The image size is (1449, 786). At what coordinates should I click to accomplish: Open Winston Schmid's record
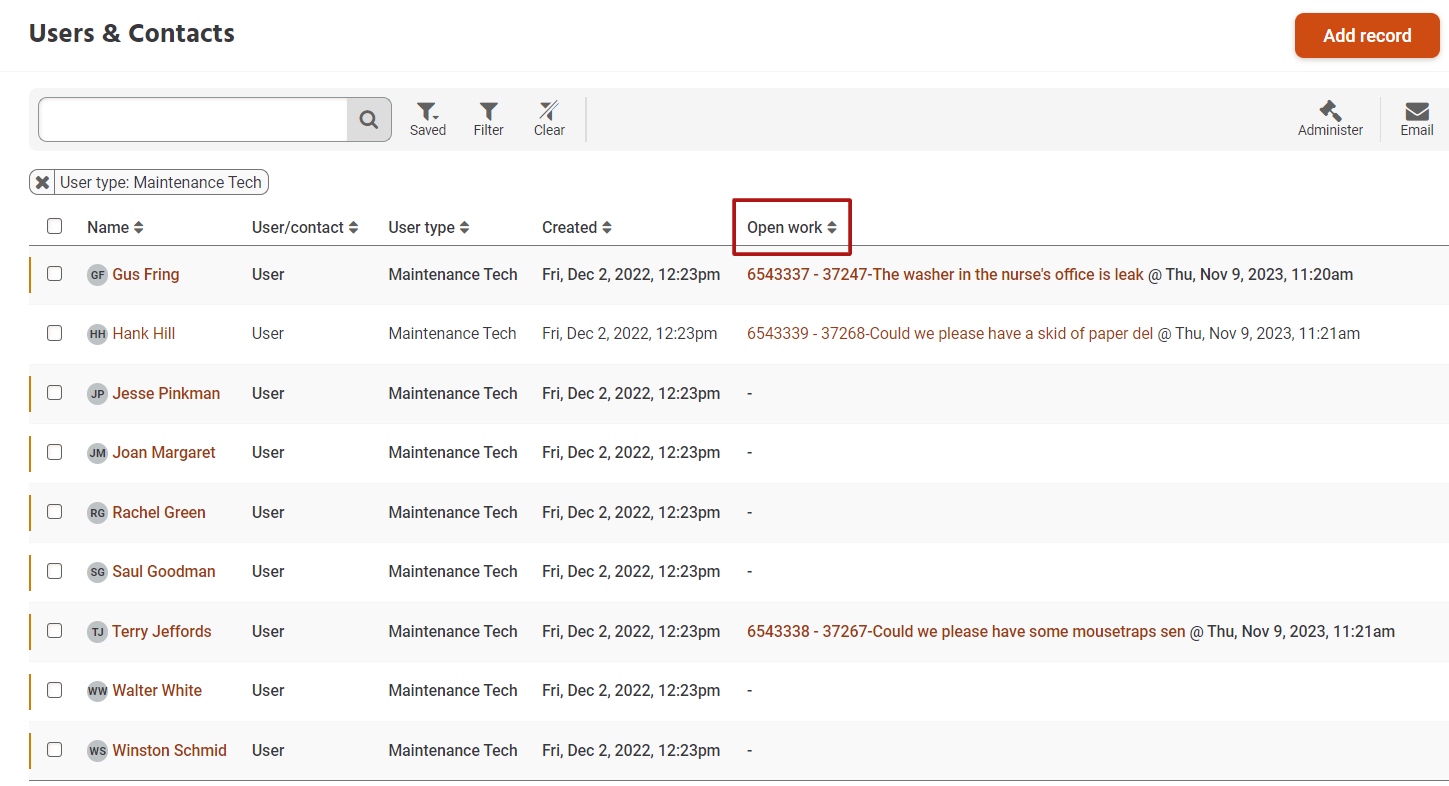tap(169, 751)
